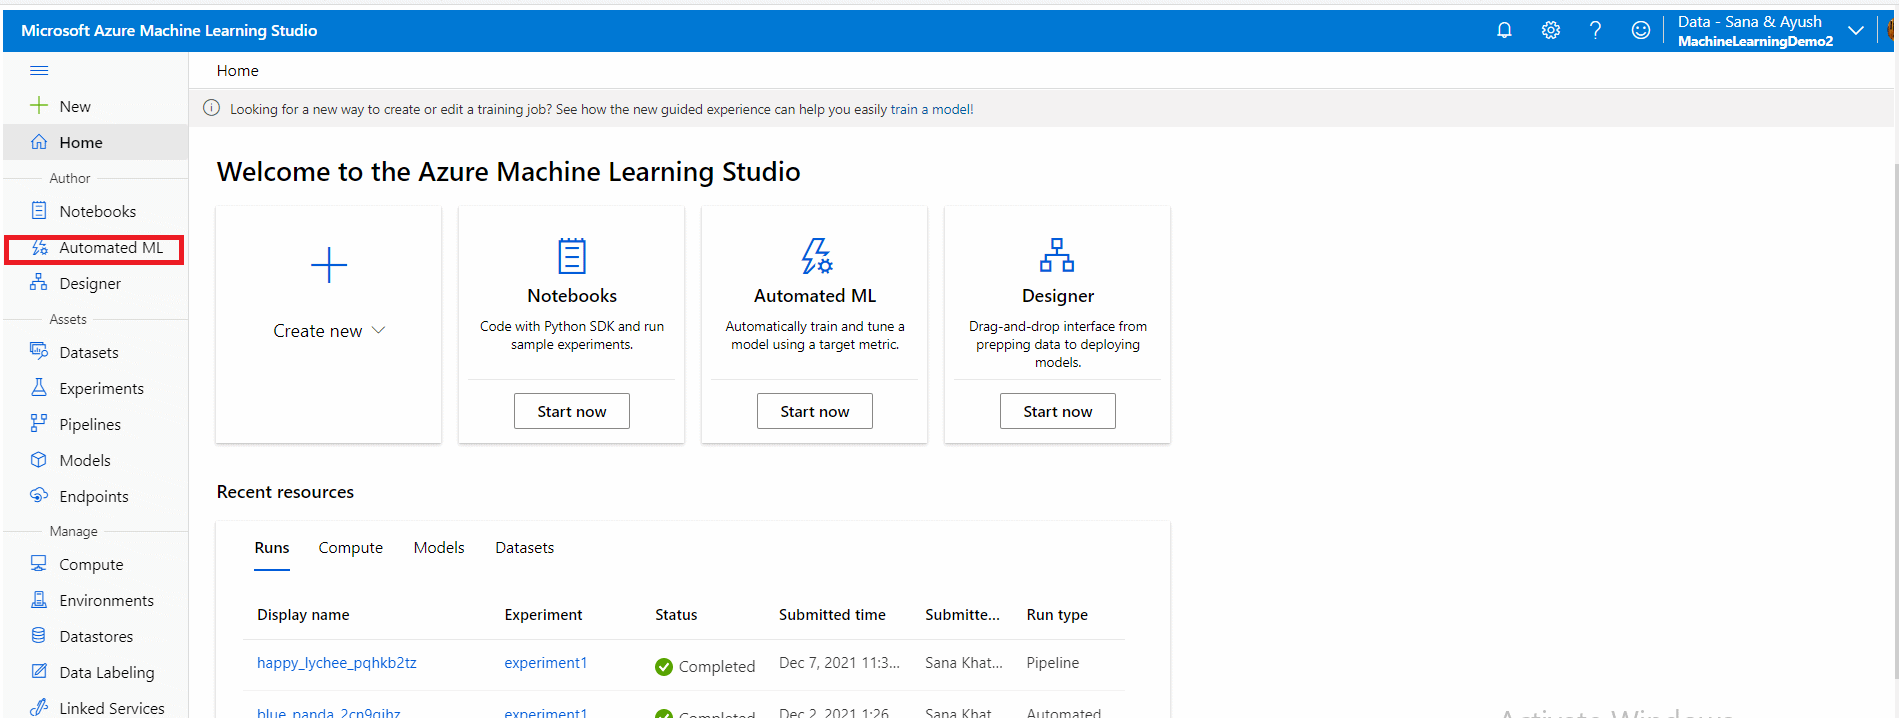This screenshot has width=1899, height=718.
Task: Click the Designer card diagram icon
Action: tap(1057, 256)
